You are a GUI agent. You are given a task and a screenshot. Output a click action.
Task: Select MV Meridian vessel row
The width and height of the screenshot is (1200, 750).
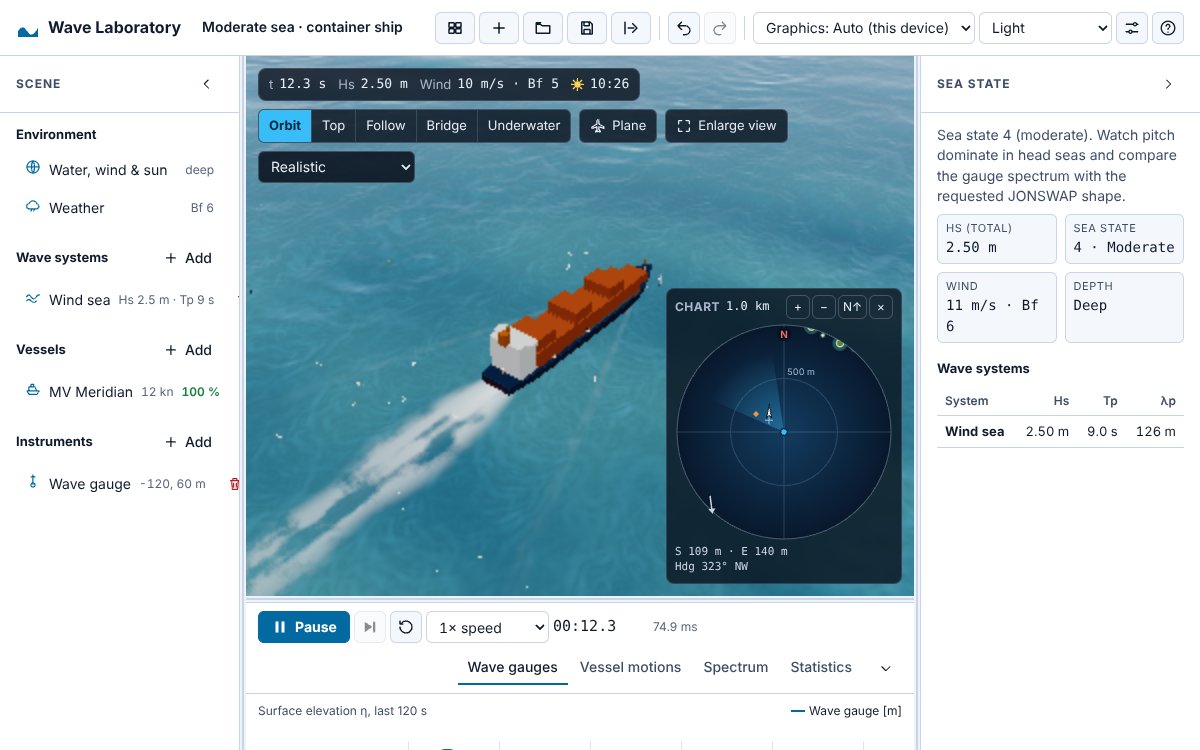tap(120, 392)
